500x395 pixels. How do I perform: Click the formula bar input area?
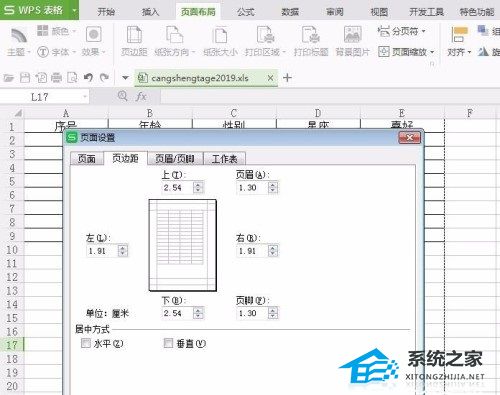click(330, 97)
